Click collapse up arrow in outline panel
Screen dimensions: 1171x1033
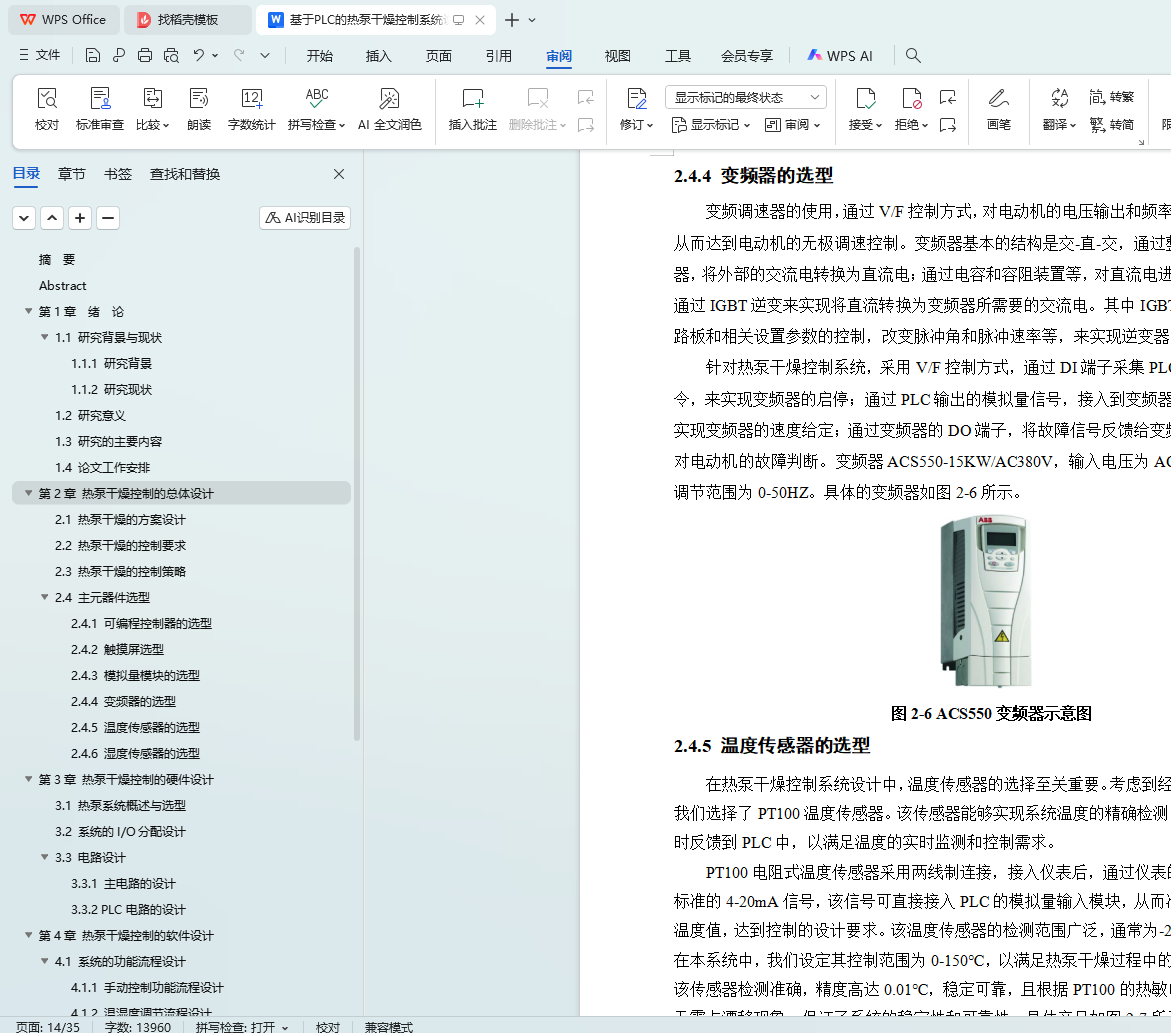(x=52, y=218)
